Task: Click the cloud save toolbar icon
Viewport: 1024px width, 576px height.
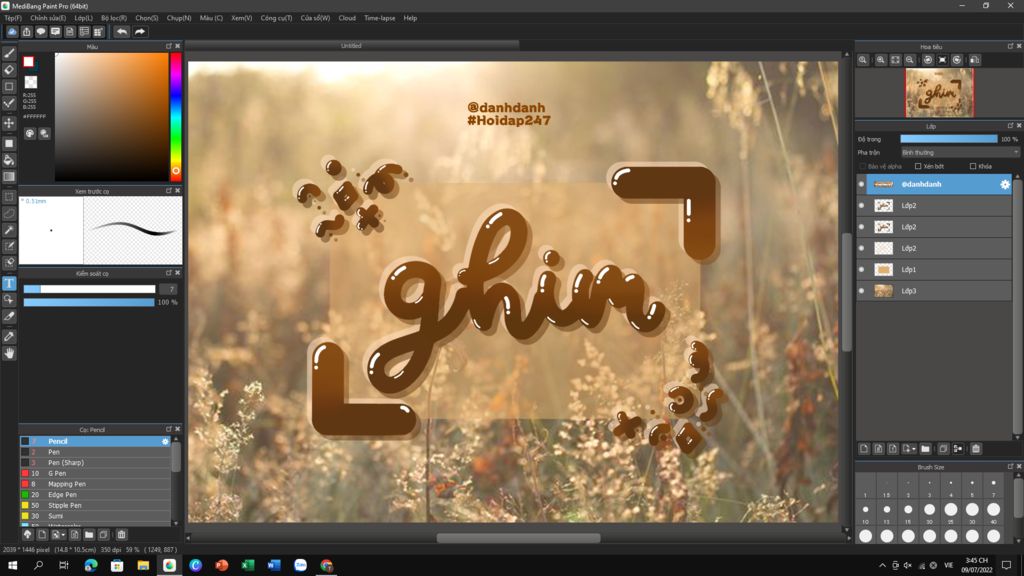Action: [12, 31]
